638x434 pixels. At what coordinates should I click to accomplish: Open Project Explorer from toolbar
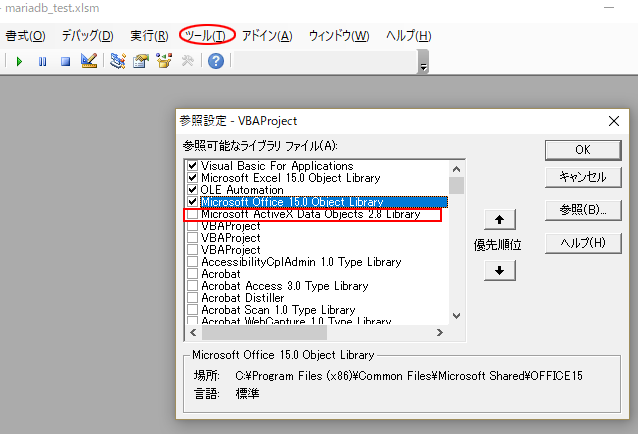[x=118, y=61]
